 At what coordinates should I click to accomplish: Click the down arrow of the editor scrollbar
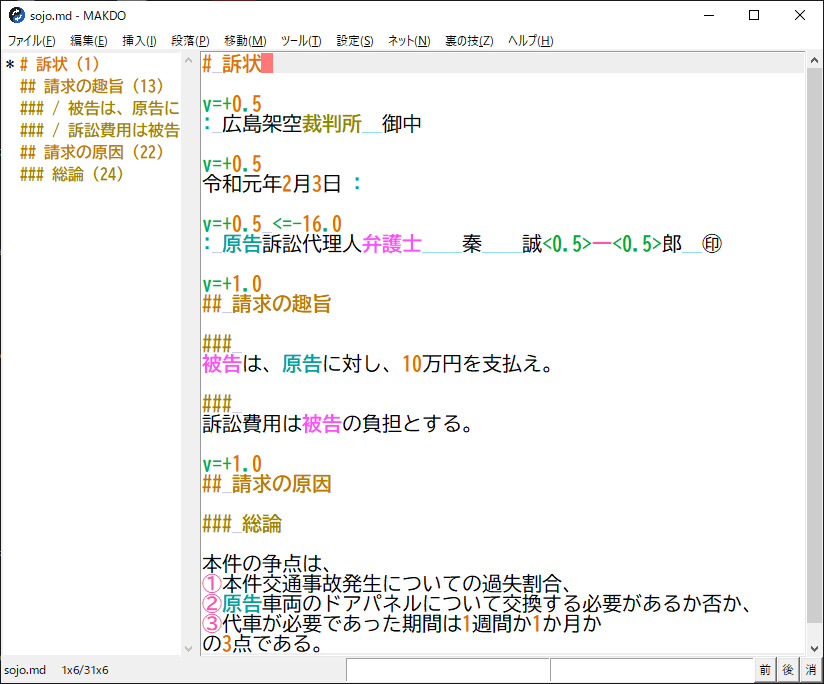click(x=815, y=649)
